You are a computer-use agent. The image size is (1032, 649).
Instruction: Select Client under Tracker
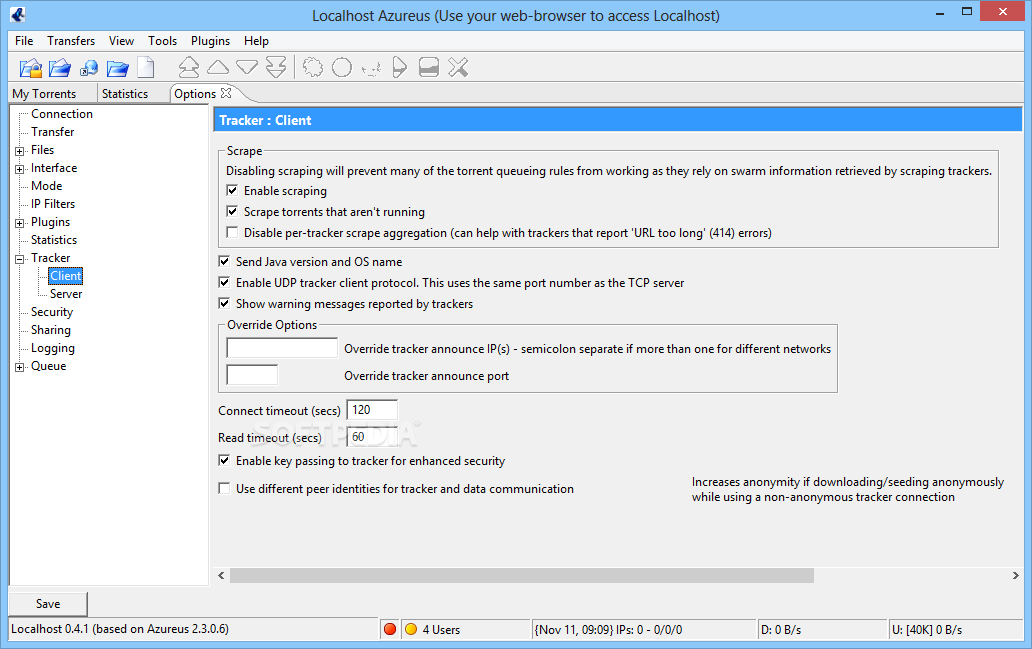(x=66, y=276)
